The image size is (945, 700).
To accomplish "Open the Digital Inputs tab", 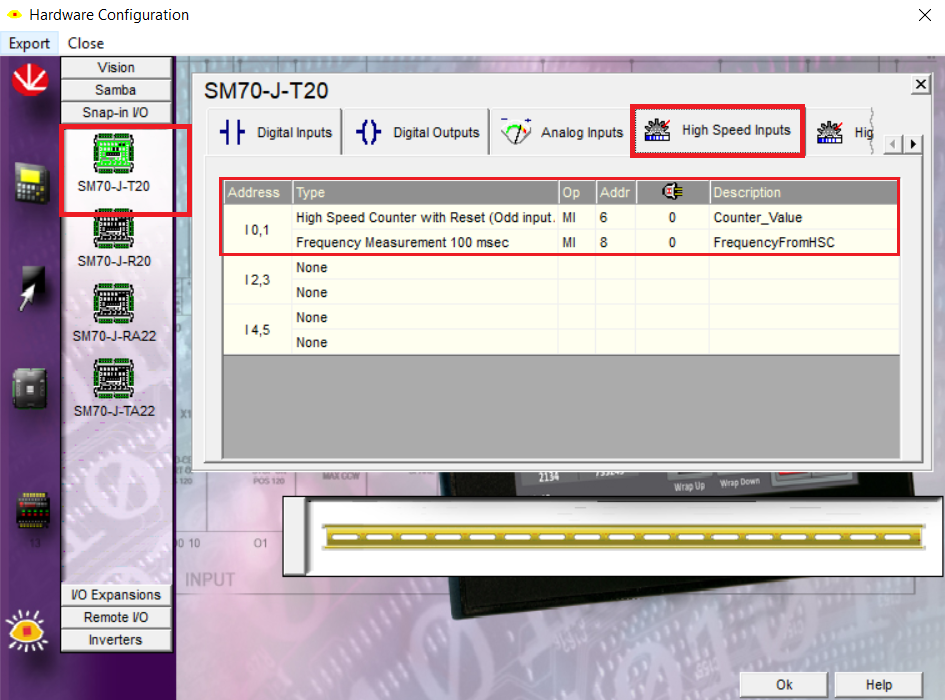I will (275, 132).
